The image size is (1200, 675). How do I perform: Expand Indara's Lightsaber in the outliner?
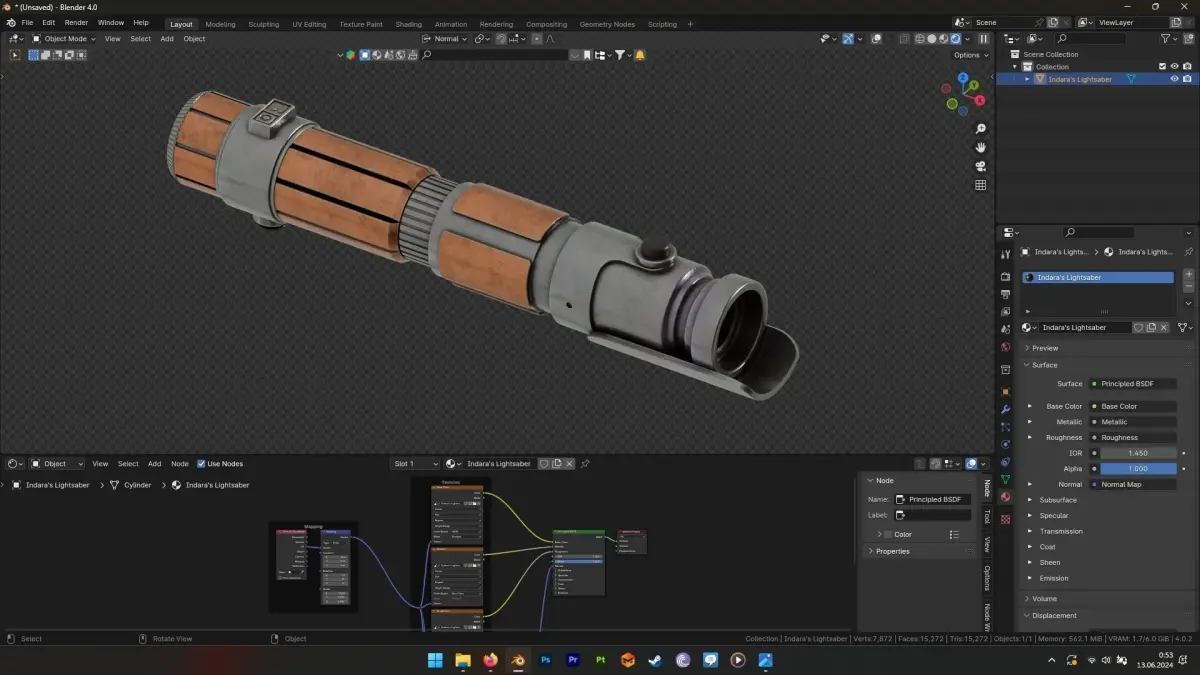(x=1027, y=79)
